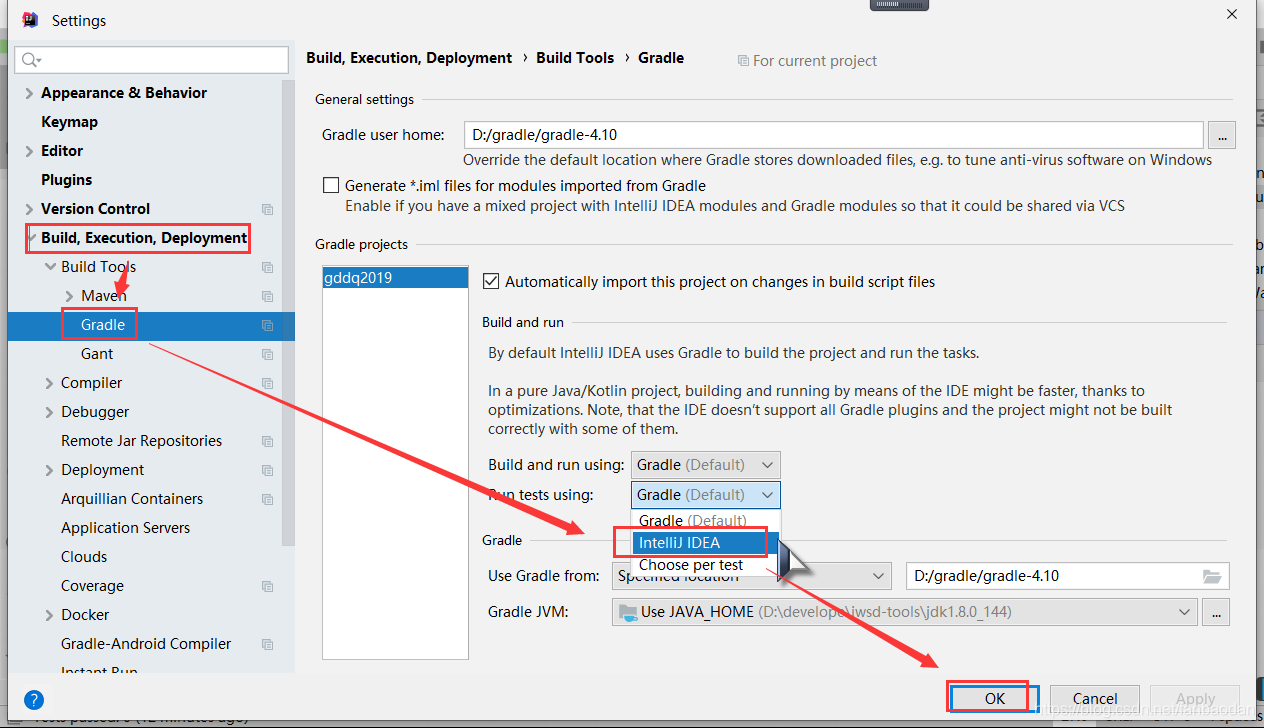Image resolution: width=1264 pixels, height=728 pixels.
Task: Click the Gradle location path field
Action: tap(1067, 576)
